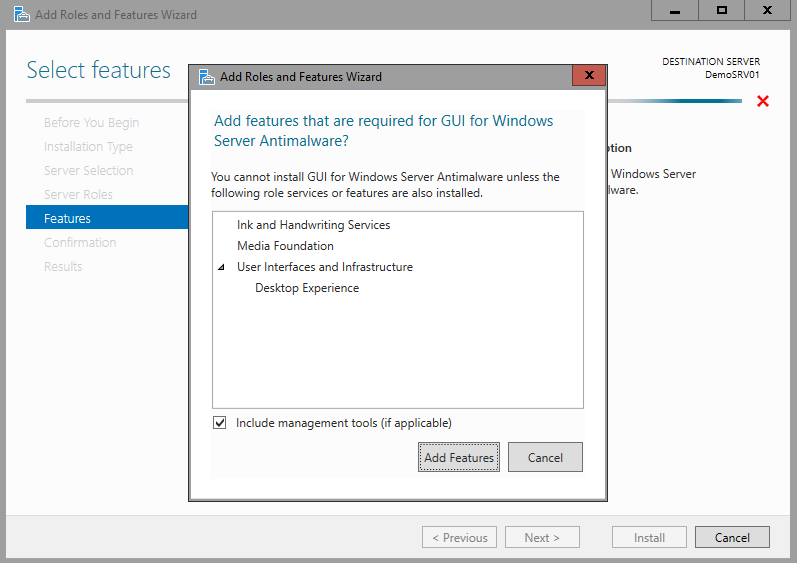Click the Add Features button

click(x=458, y=457)
